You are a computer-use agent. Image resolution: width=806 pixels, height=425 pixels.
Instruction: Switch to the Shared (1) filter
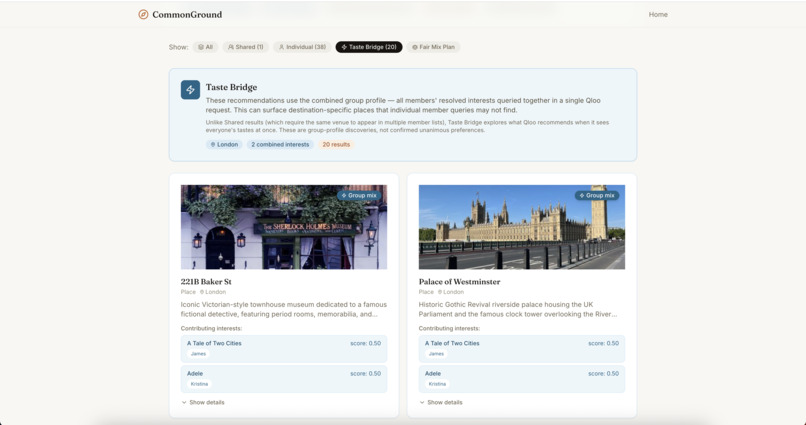click(x=246, y=47)
